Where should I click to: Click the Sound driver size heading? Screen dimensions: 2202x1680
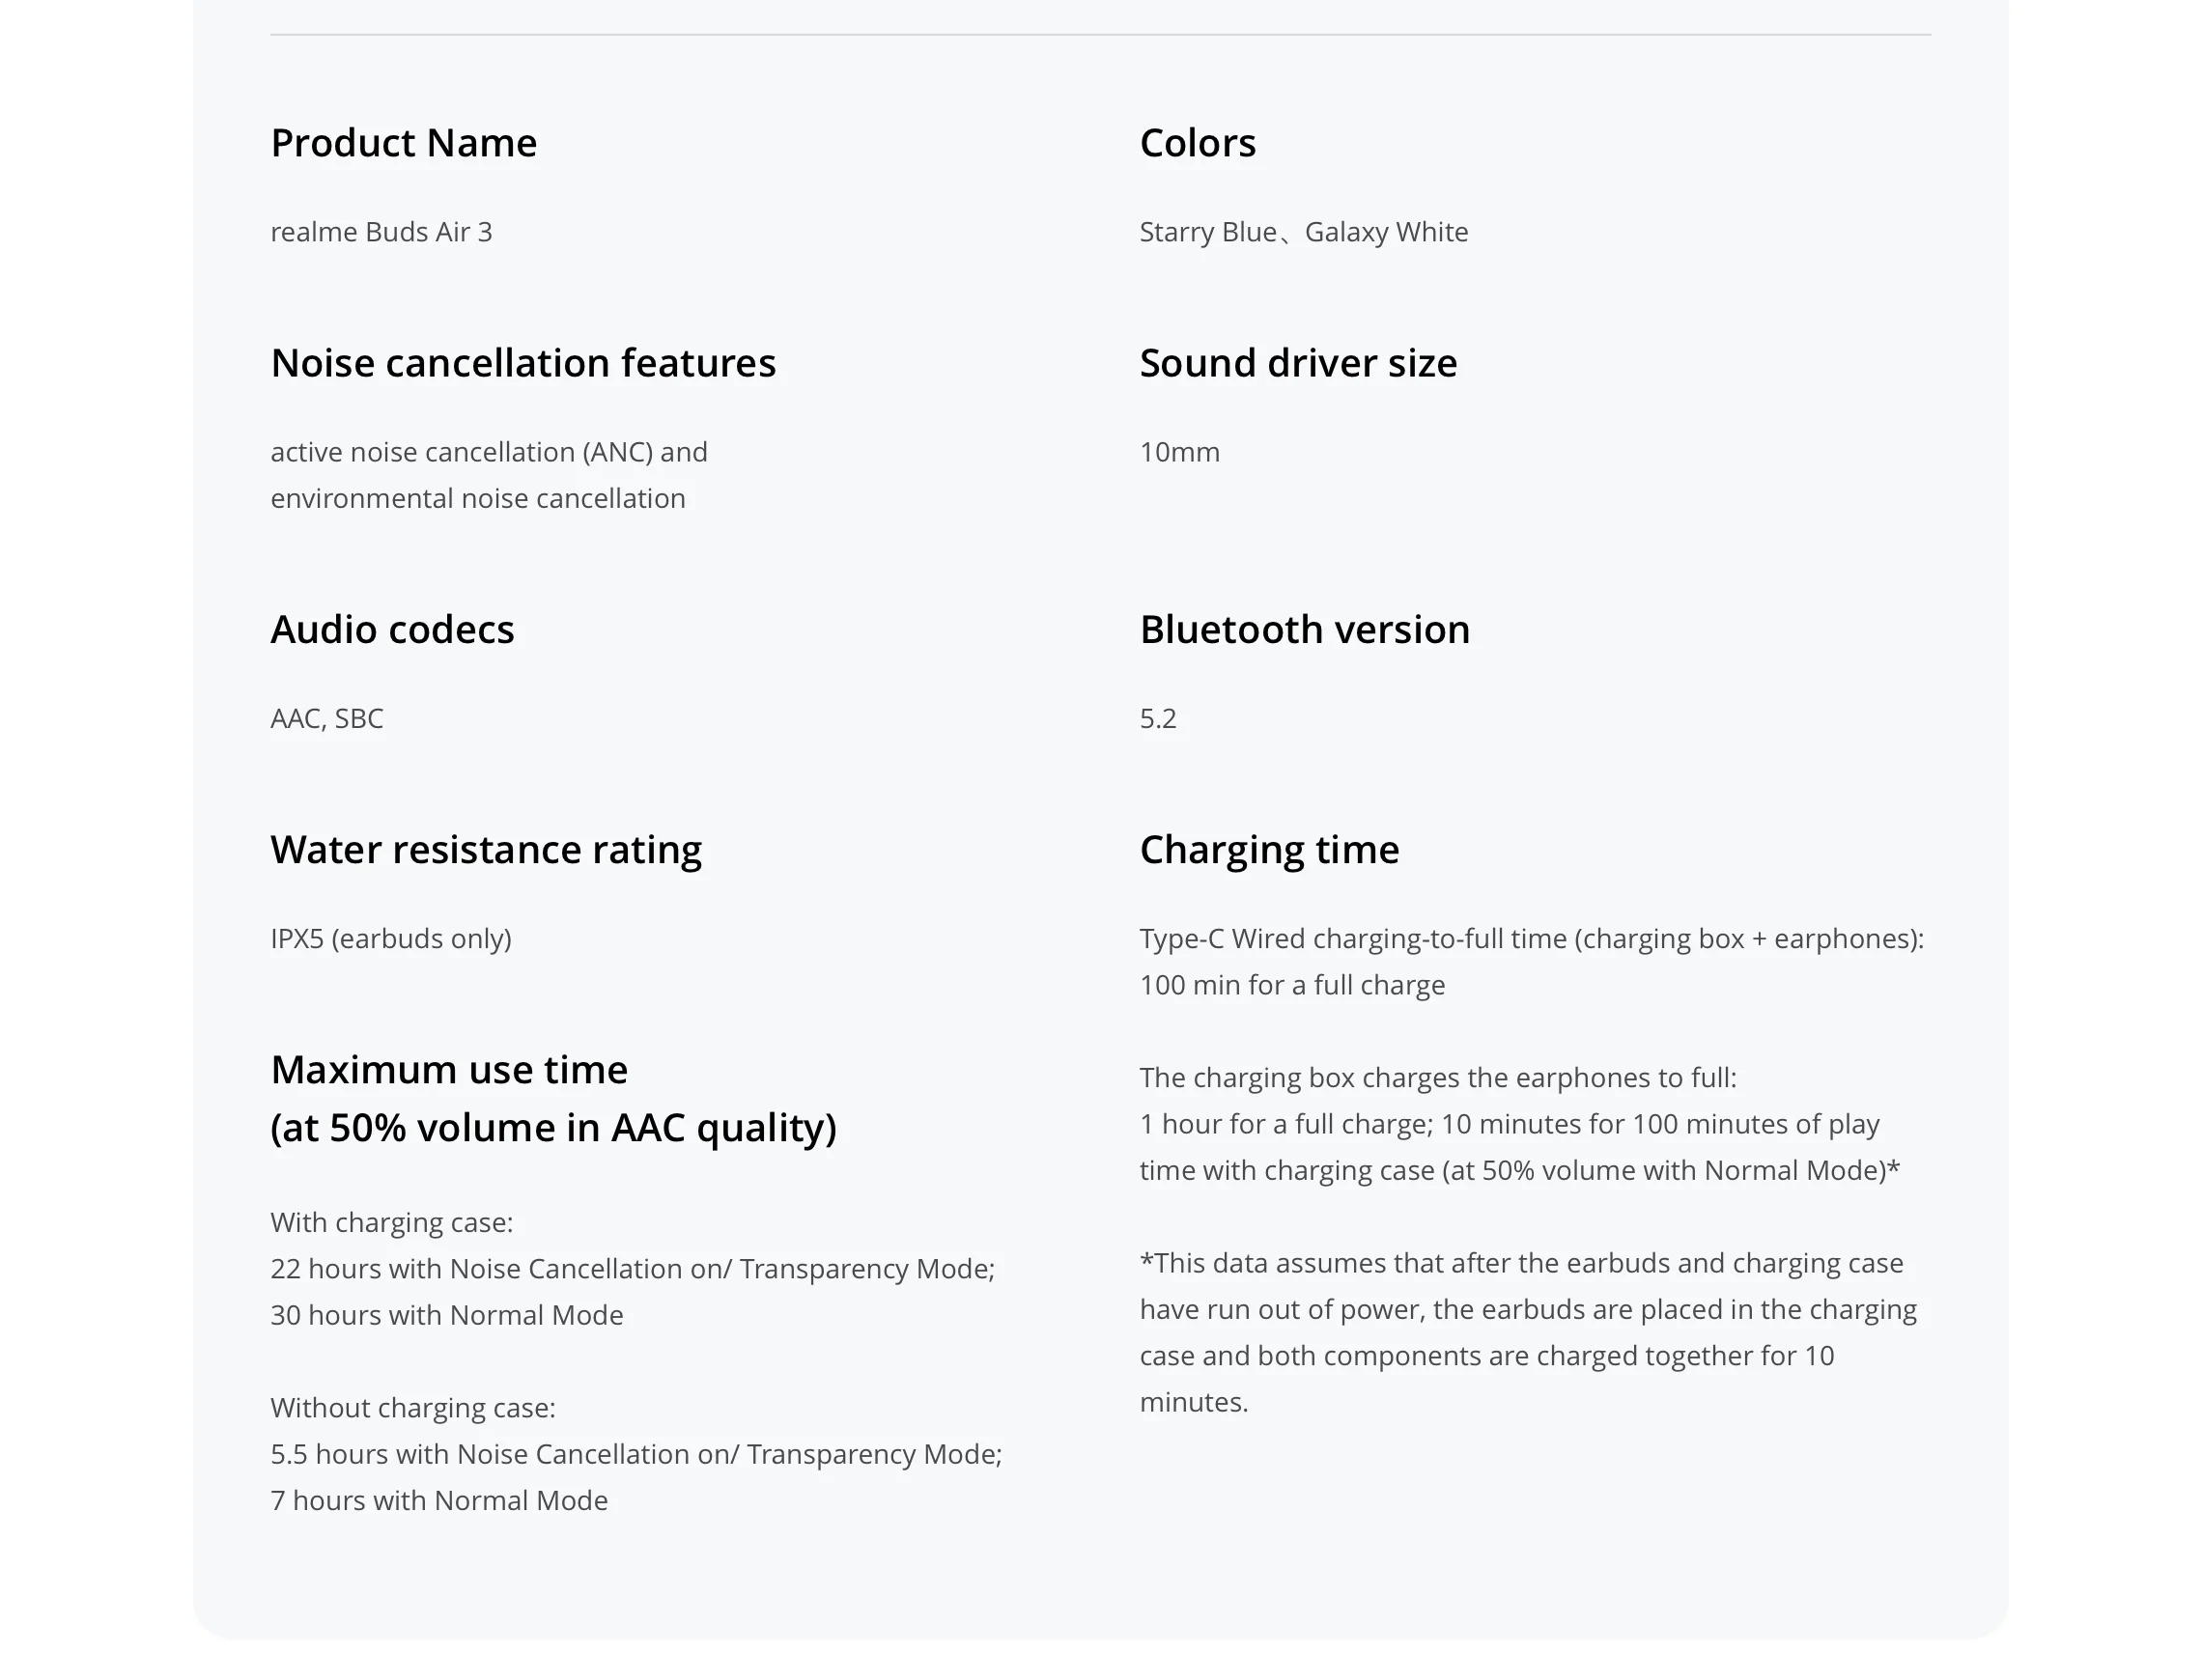(x=1298, y=363)
